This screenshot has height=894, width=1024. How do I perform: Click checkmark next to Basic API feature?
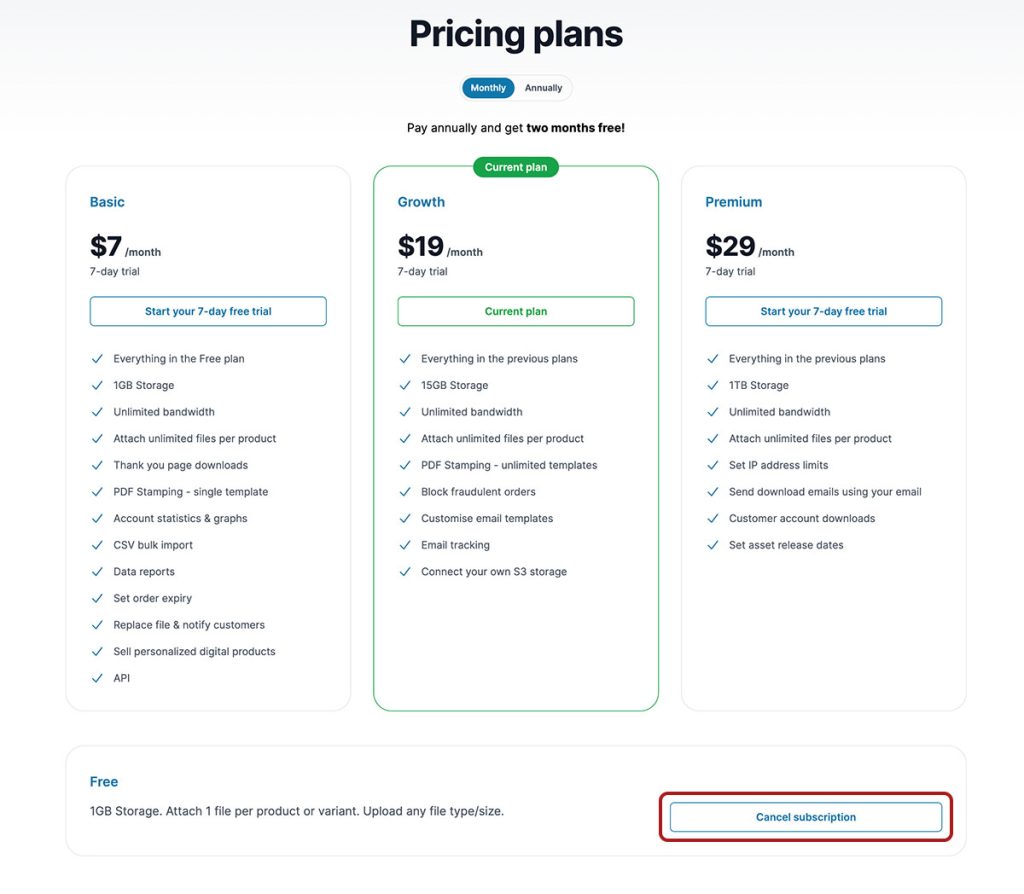pos(97,678)
